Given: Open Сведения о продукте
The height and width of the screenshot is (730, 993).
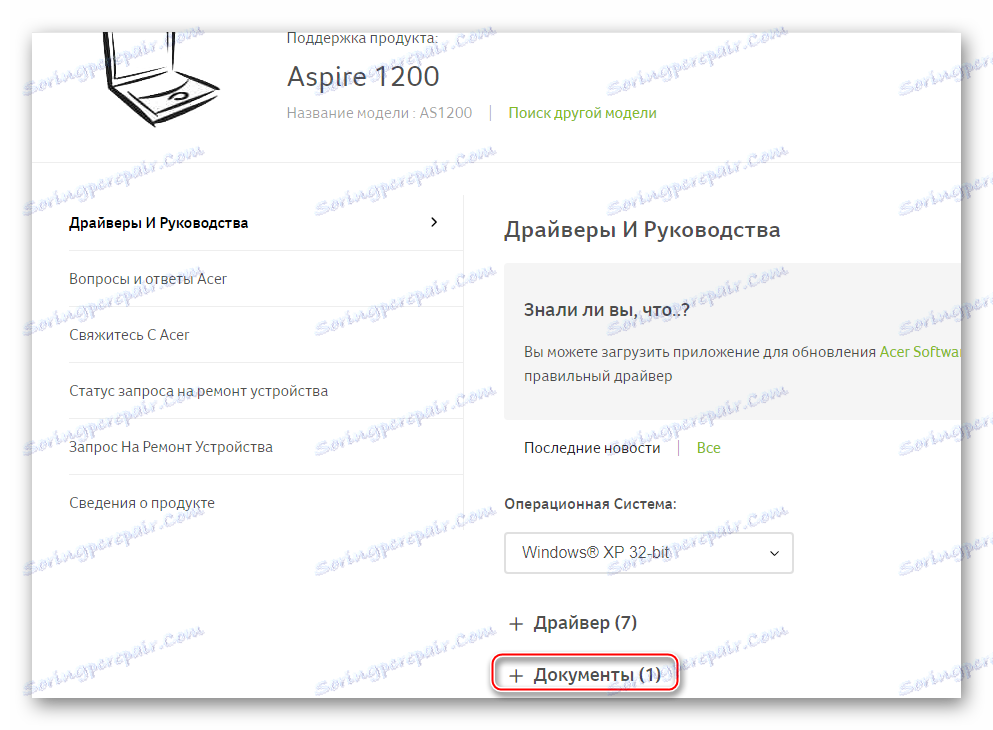Looking at the screenshot, I should 142,503.
